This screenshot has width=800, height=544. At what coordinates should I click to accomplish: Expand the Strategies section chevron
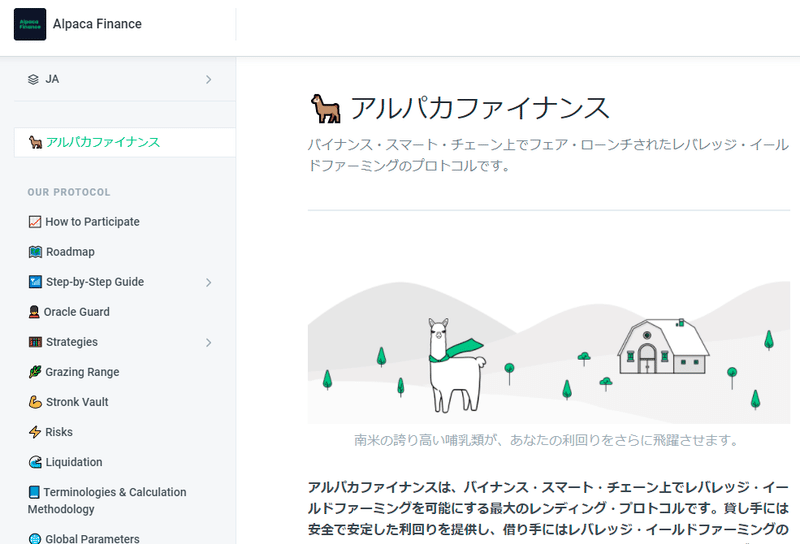(208, 342)
